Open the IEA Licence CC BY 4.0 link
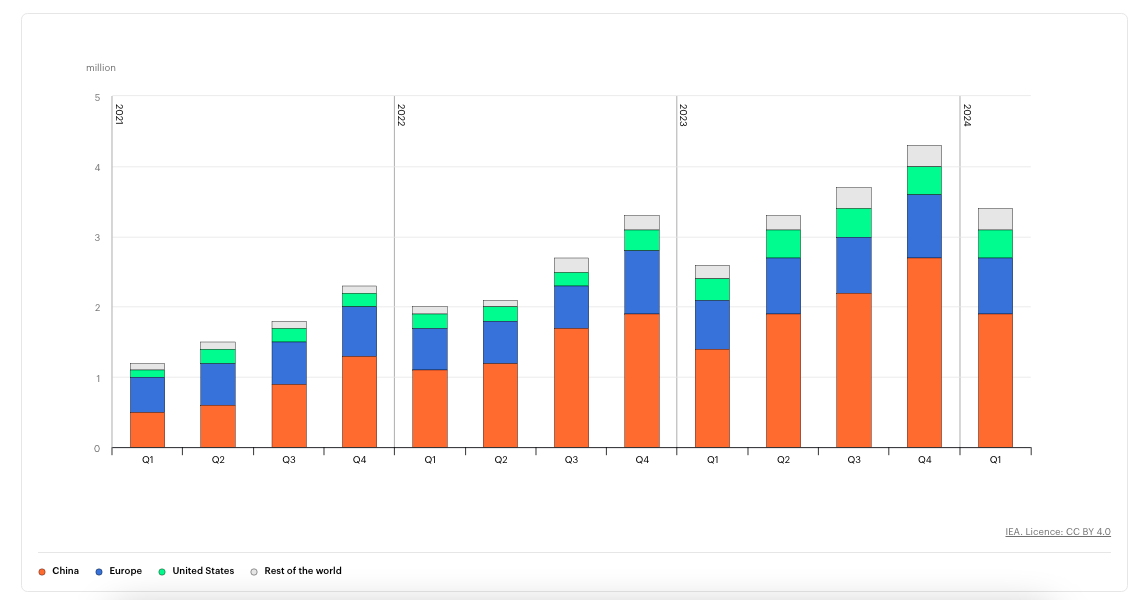1147x600 pixels. pyautogui.click(x=1058, y=532)
